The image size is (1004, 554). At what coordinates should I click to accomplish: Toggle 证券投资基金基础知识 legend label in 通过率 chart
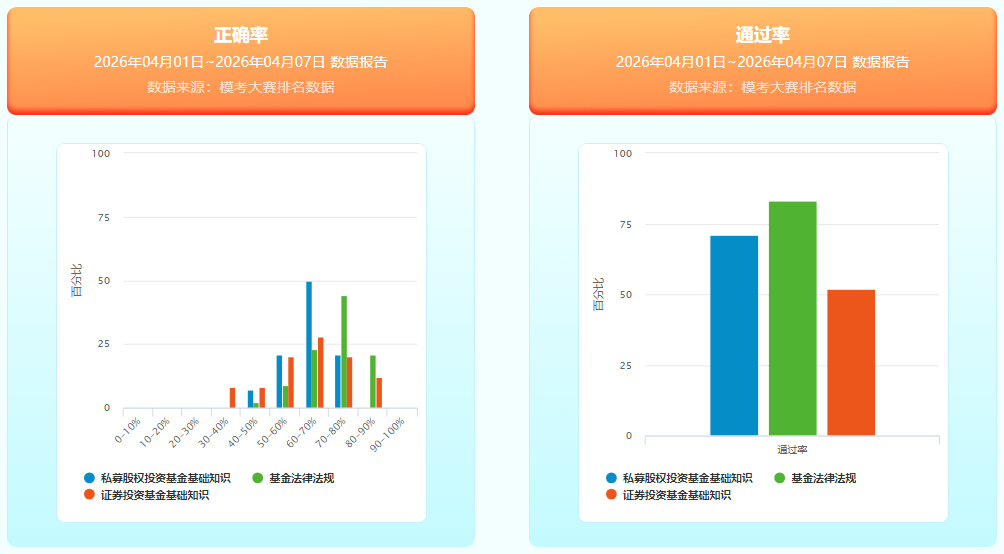tap(676, 494)
